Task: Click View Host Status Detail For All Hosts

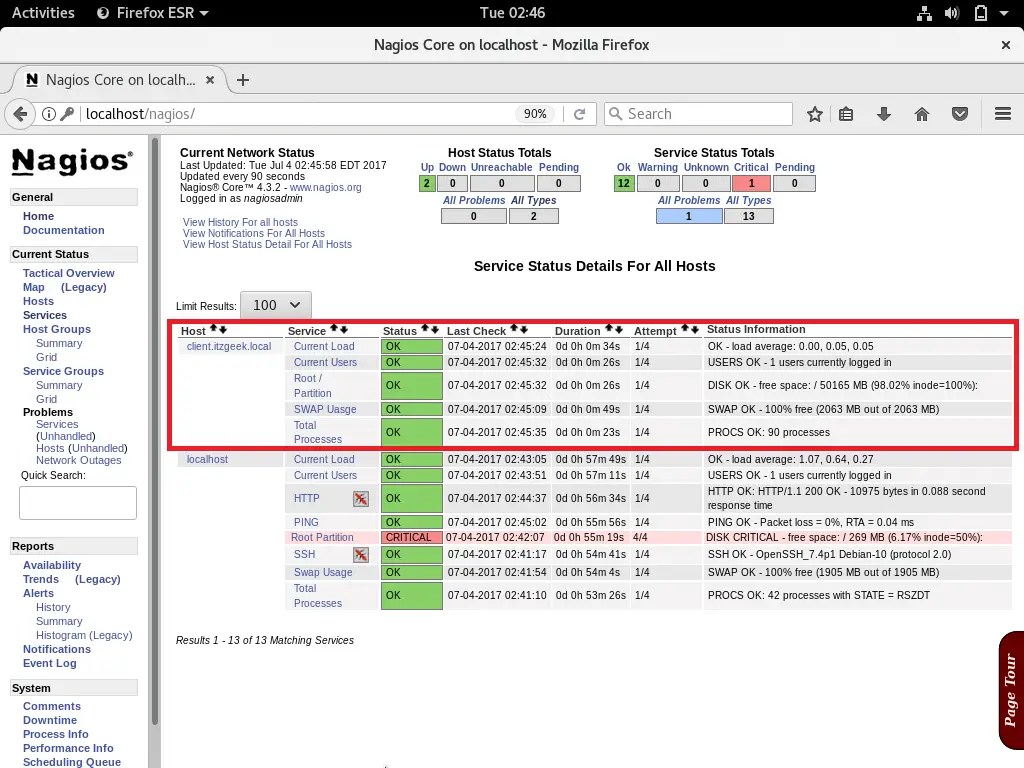Action: coord(266,244)
